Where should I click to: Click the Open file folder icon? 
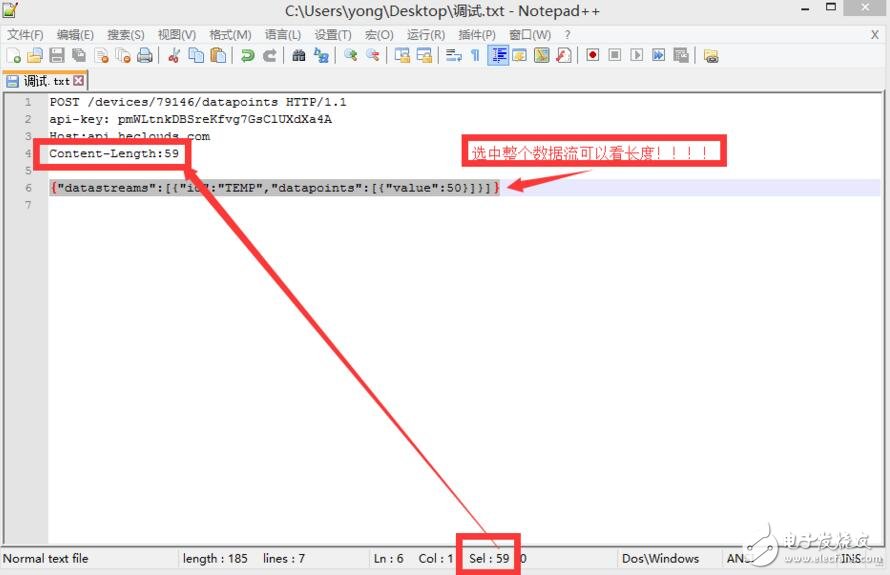(x=35, y=56)
